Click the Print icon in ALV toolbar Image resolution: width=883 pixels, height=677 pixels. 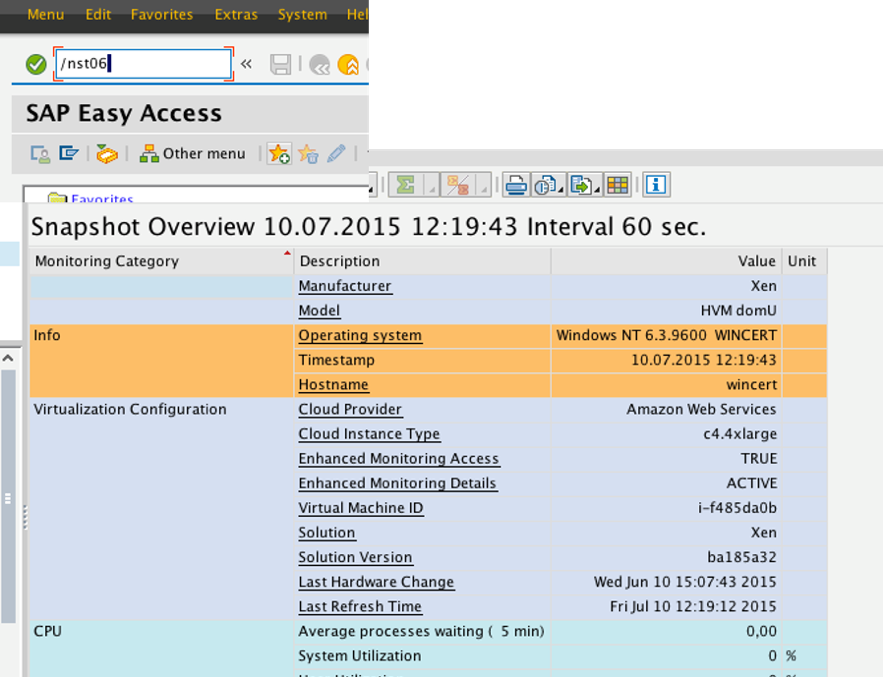[x=516, y=185]
